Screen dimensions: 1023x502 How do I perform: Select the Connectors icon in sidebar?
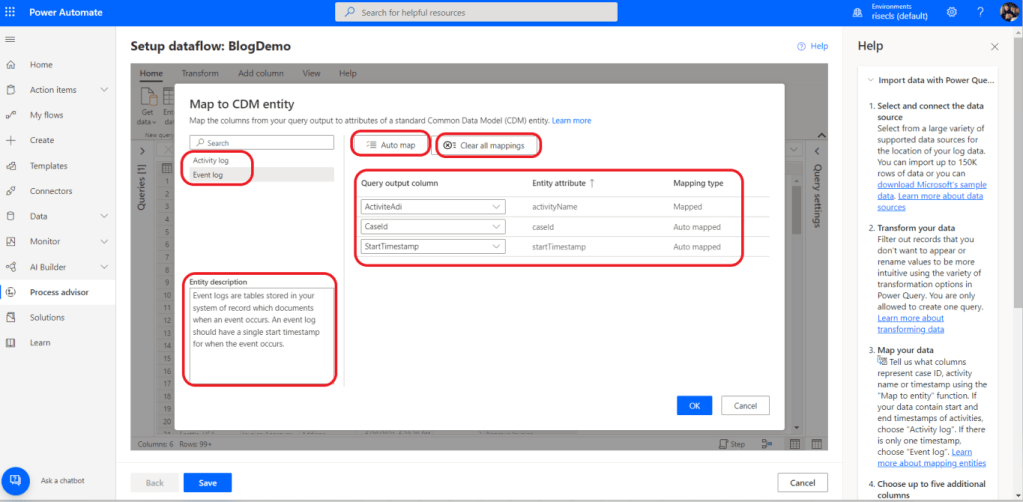click(11, 191)
